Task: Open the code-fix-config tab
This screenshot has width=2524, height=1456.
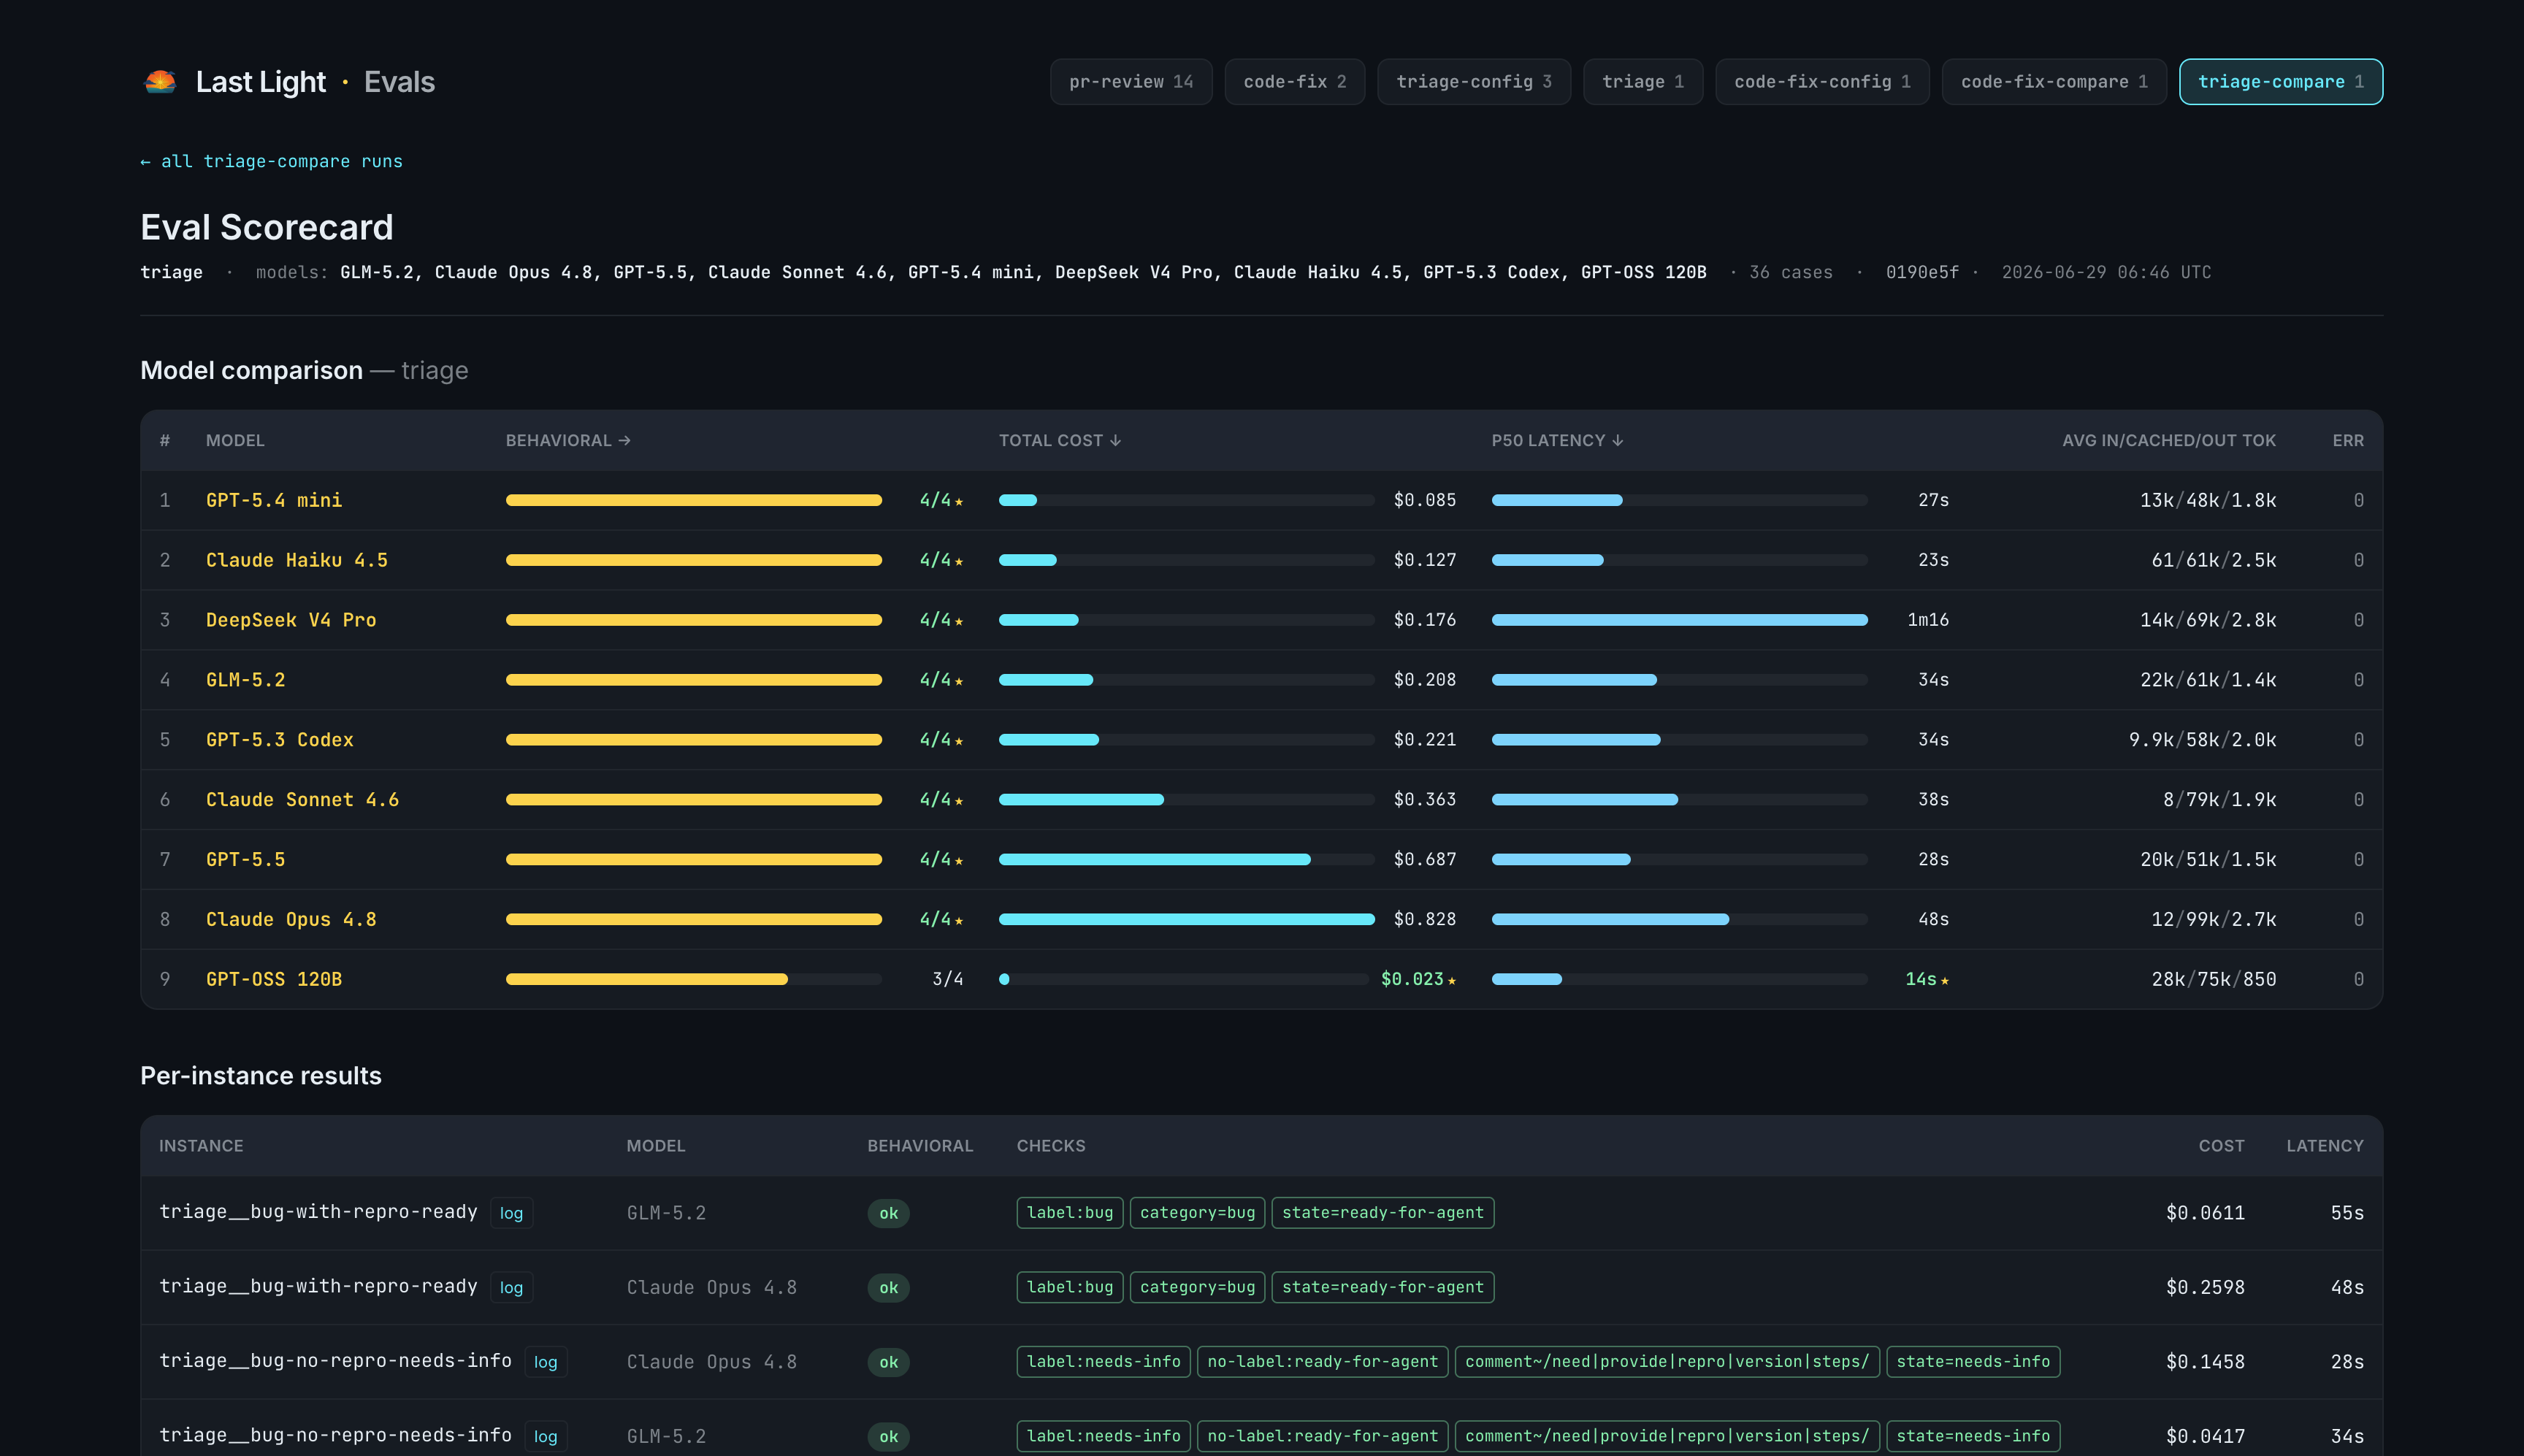Action: pyautogui.click(x=1822, y=82)
